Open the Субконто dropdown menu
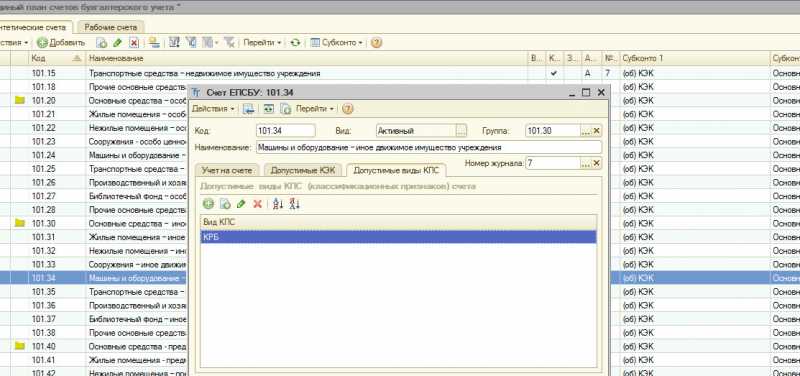 tap(337, 43)
